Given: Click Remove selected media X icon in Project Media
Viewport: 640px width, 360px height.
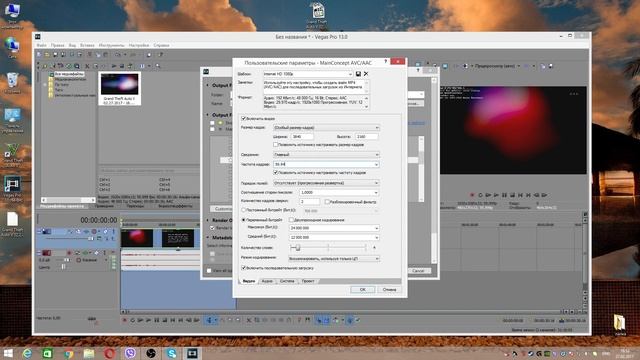Looking at the screenshot, I should click(x=87, y=66).
